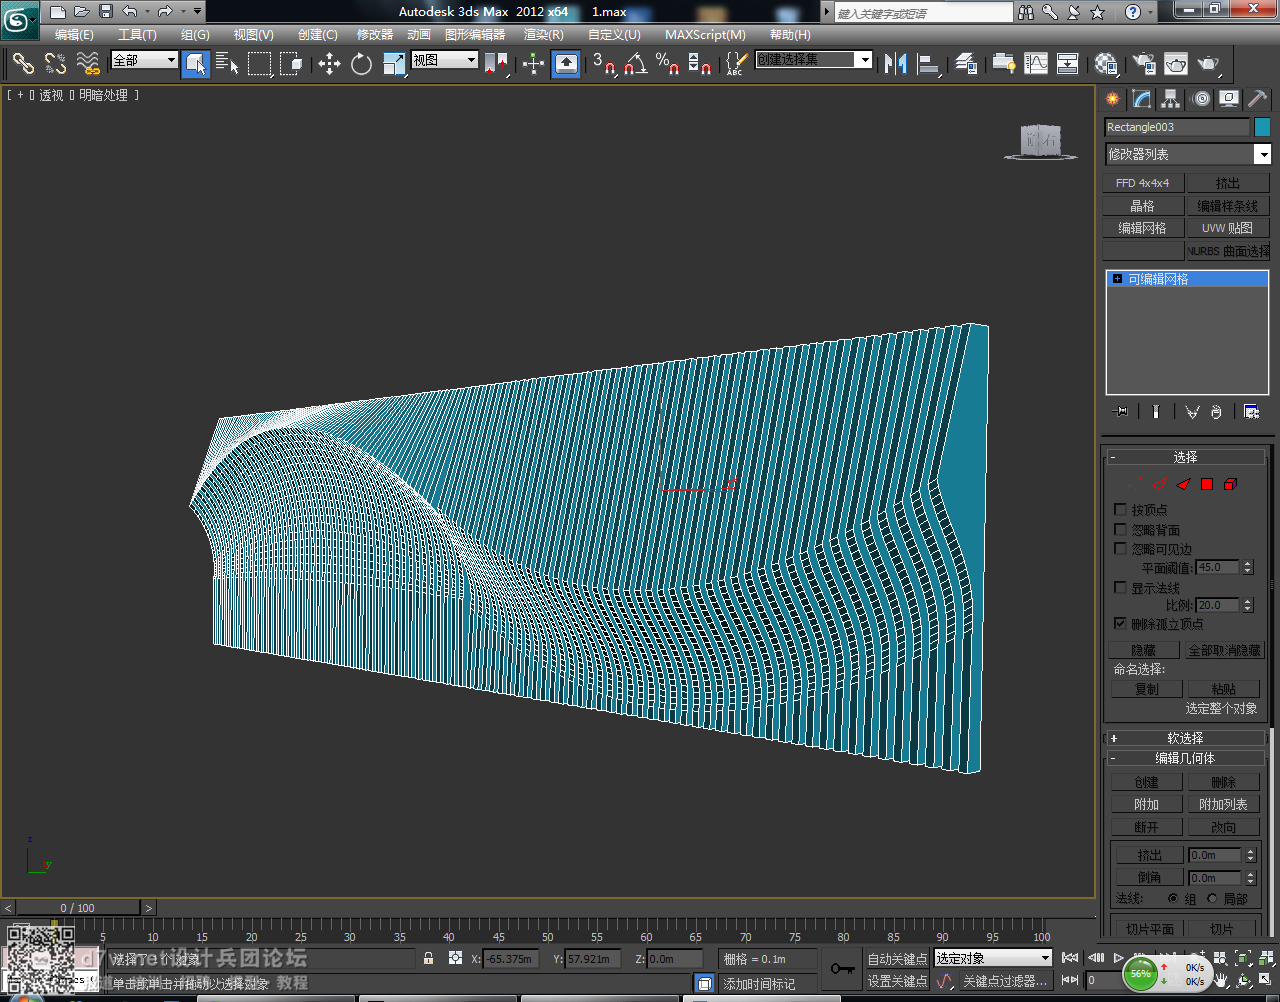This screenshot has width=1280, height=1002.
Task: Enable the 忽略背面 checkbox
Action: [1120, 529]
